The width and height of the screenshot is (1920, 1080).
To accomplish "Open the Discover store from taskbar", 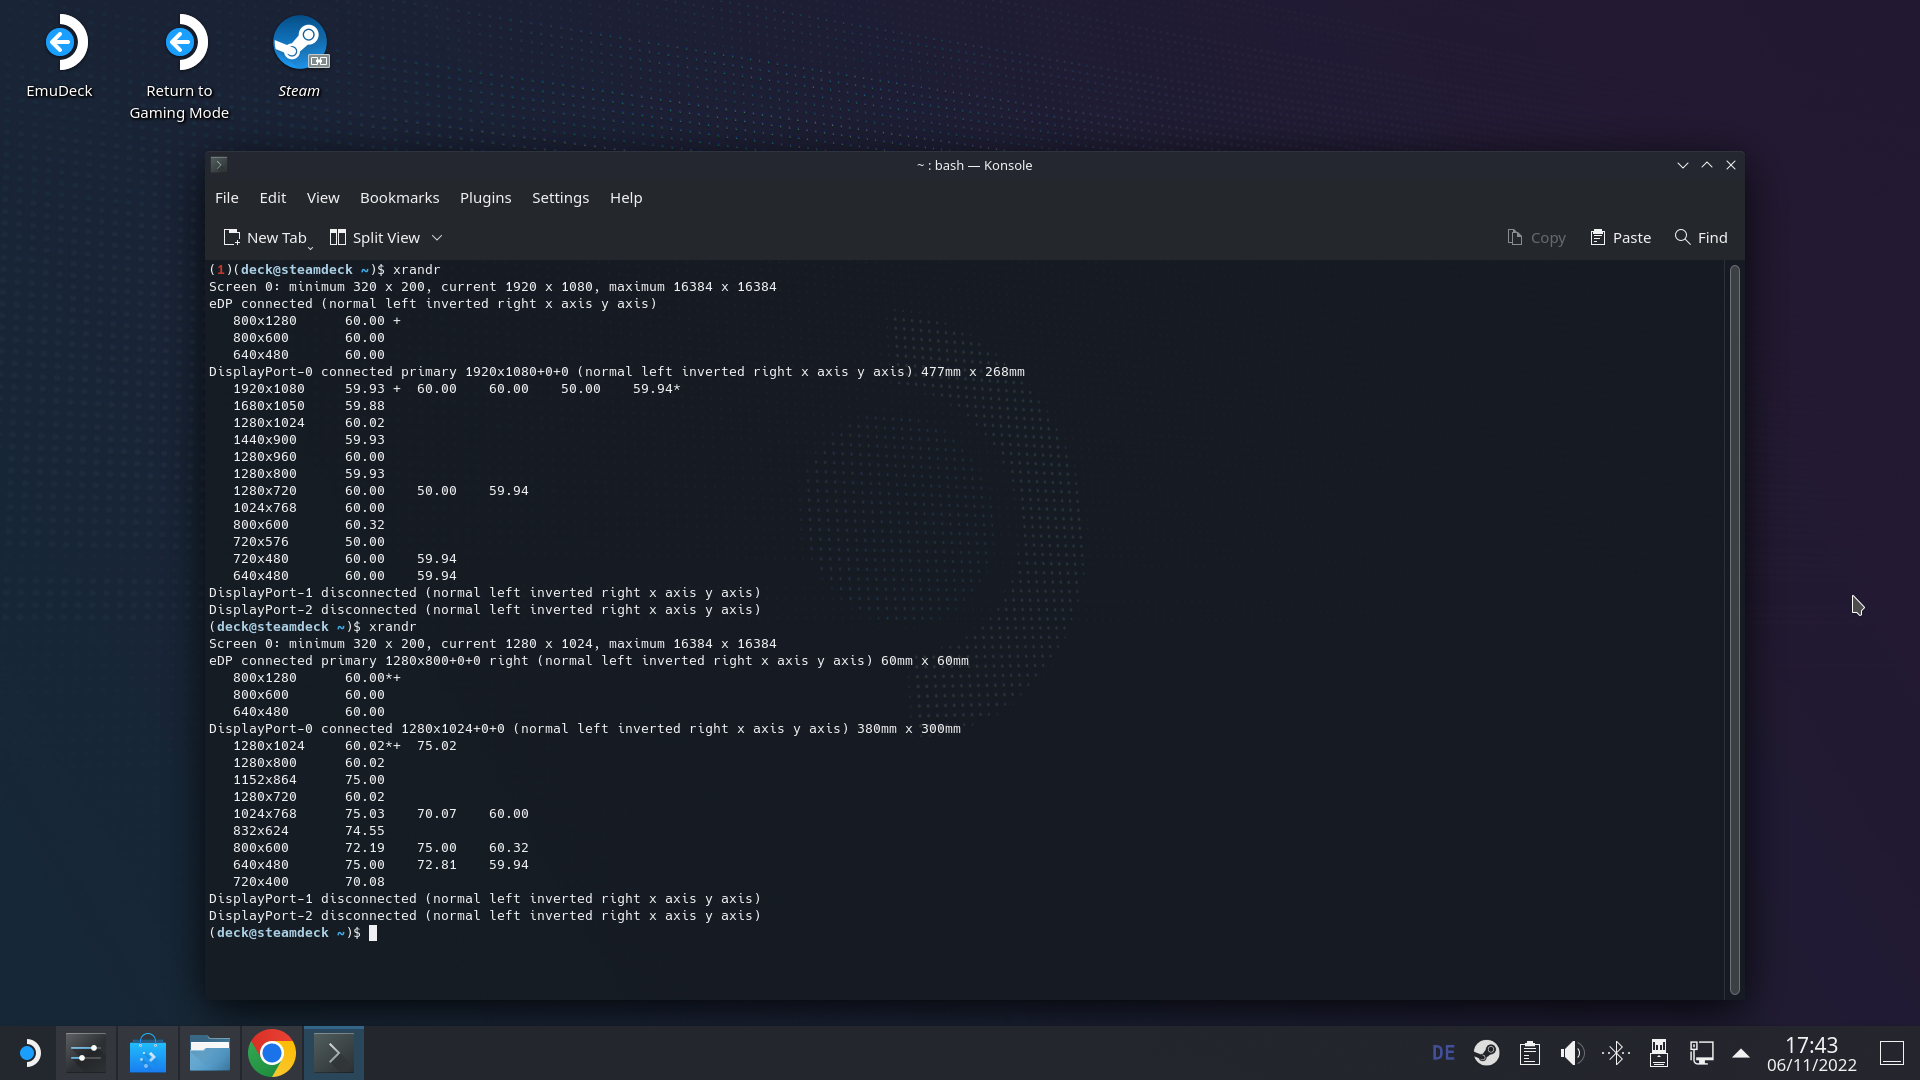I will pyautogui.click(x=148, y=1053).
